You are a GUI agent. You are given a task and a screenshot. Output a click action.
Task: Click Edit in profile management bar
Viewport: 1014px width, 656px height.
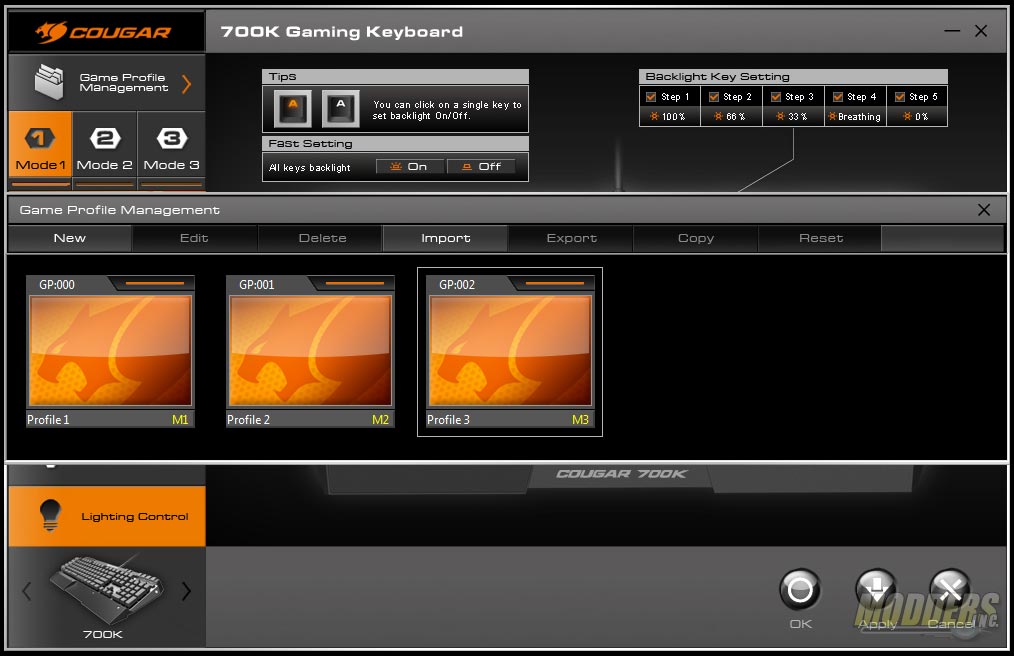(x=194, y=238)
